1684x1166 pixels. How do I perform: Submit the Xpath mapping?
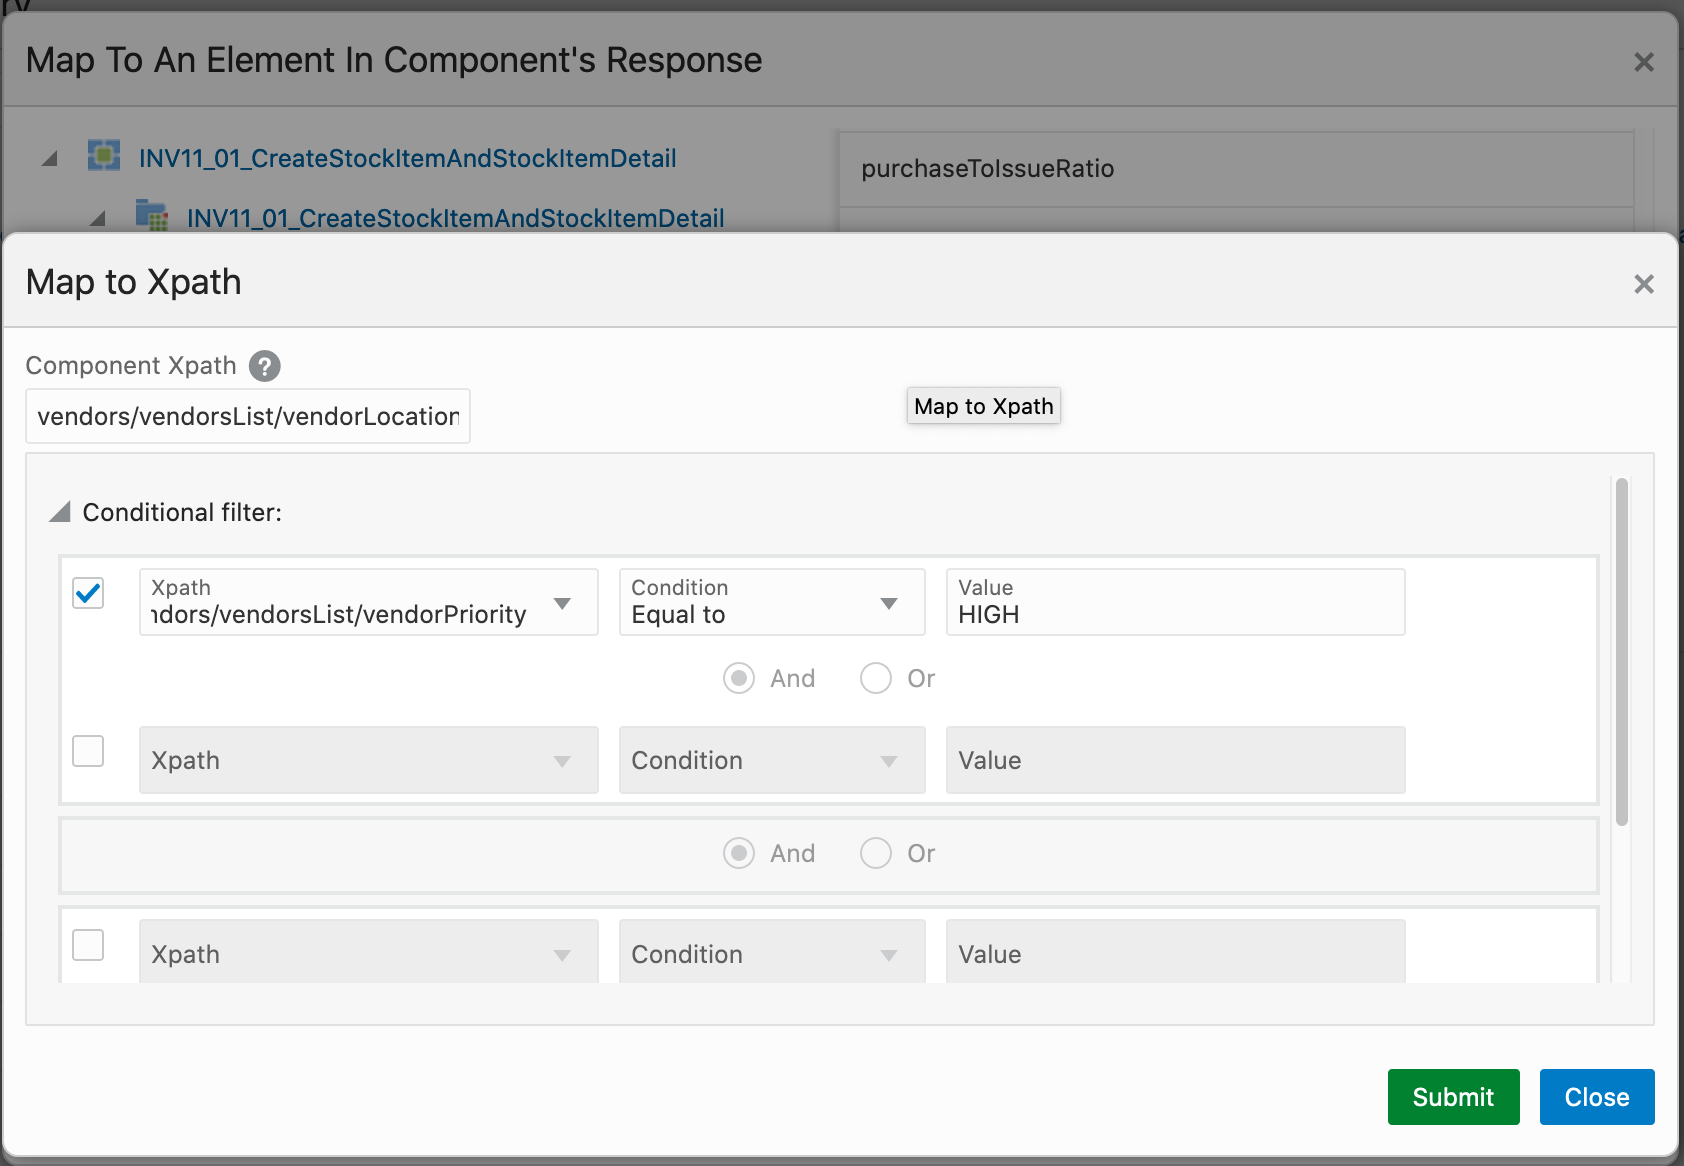pyautogui.click(x=1453, y=1097)
